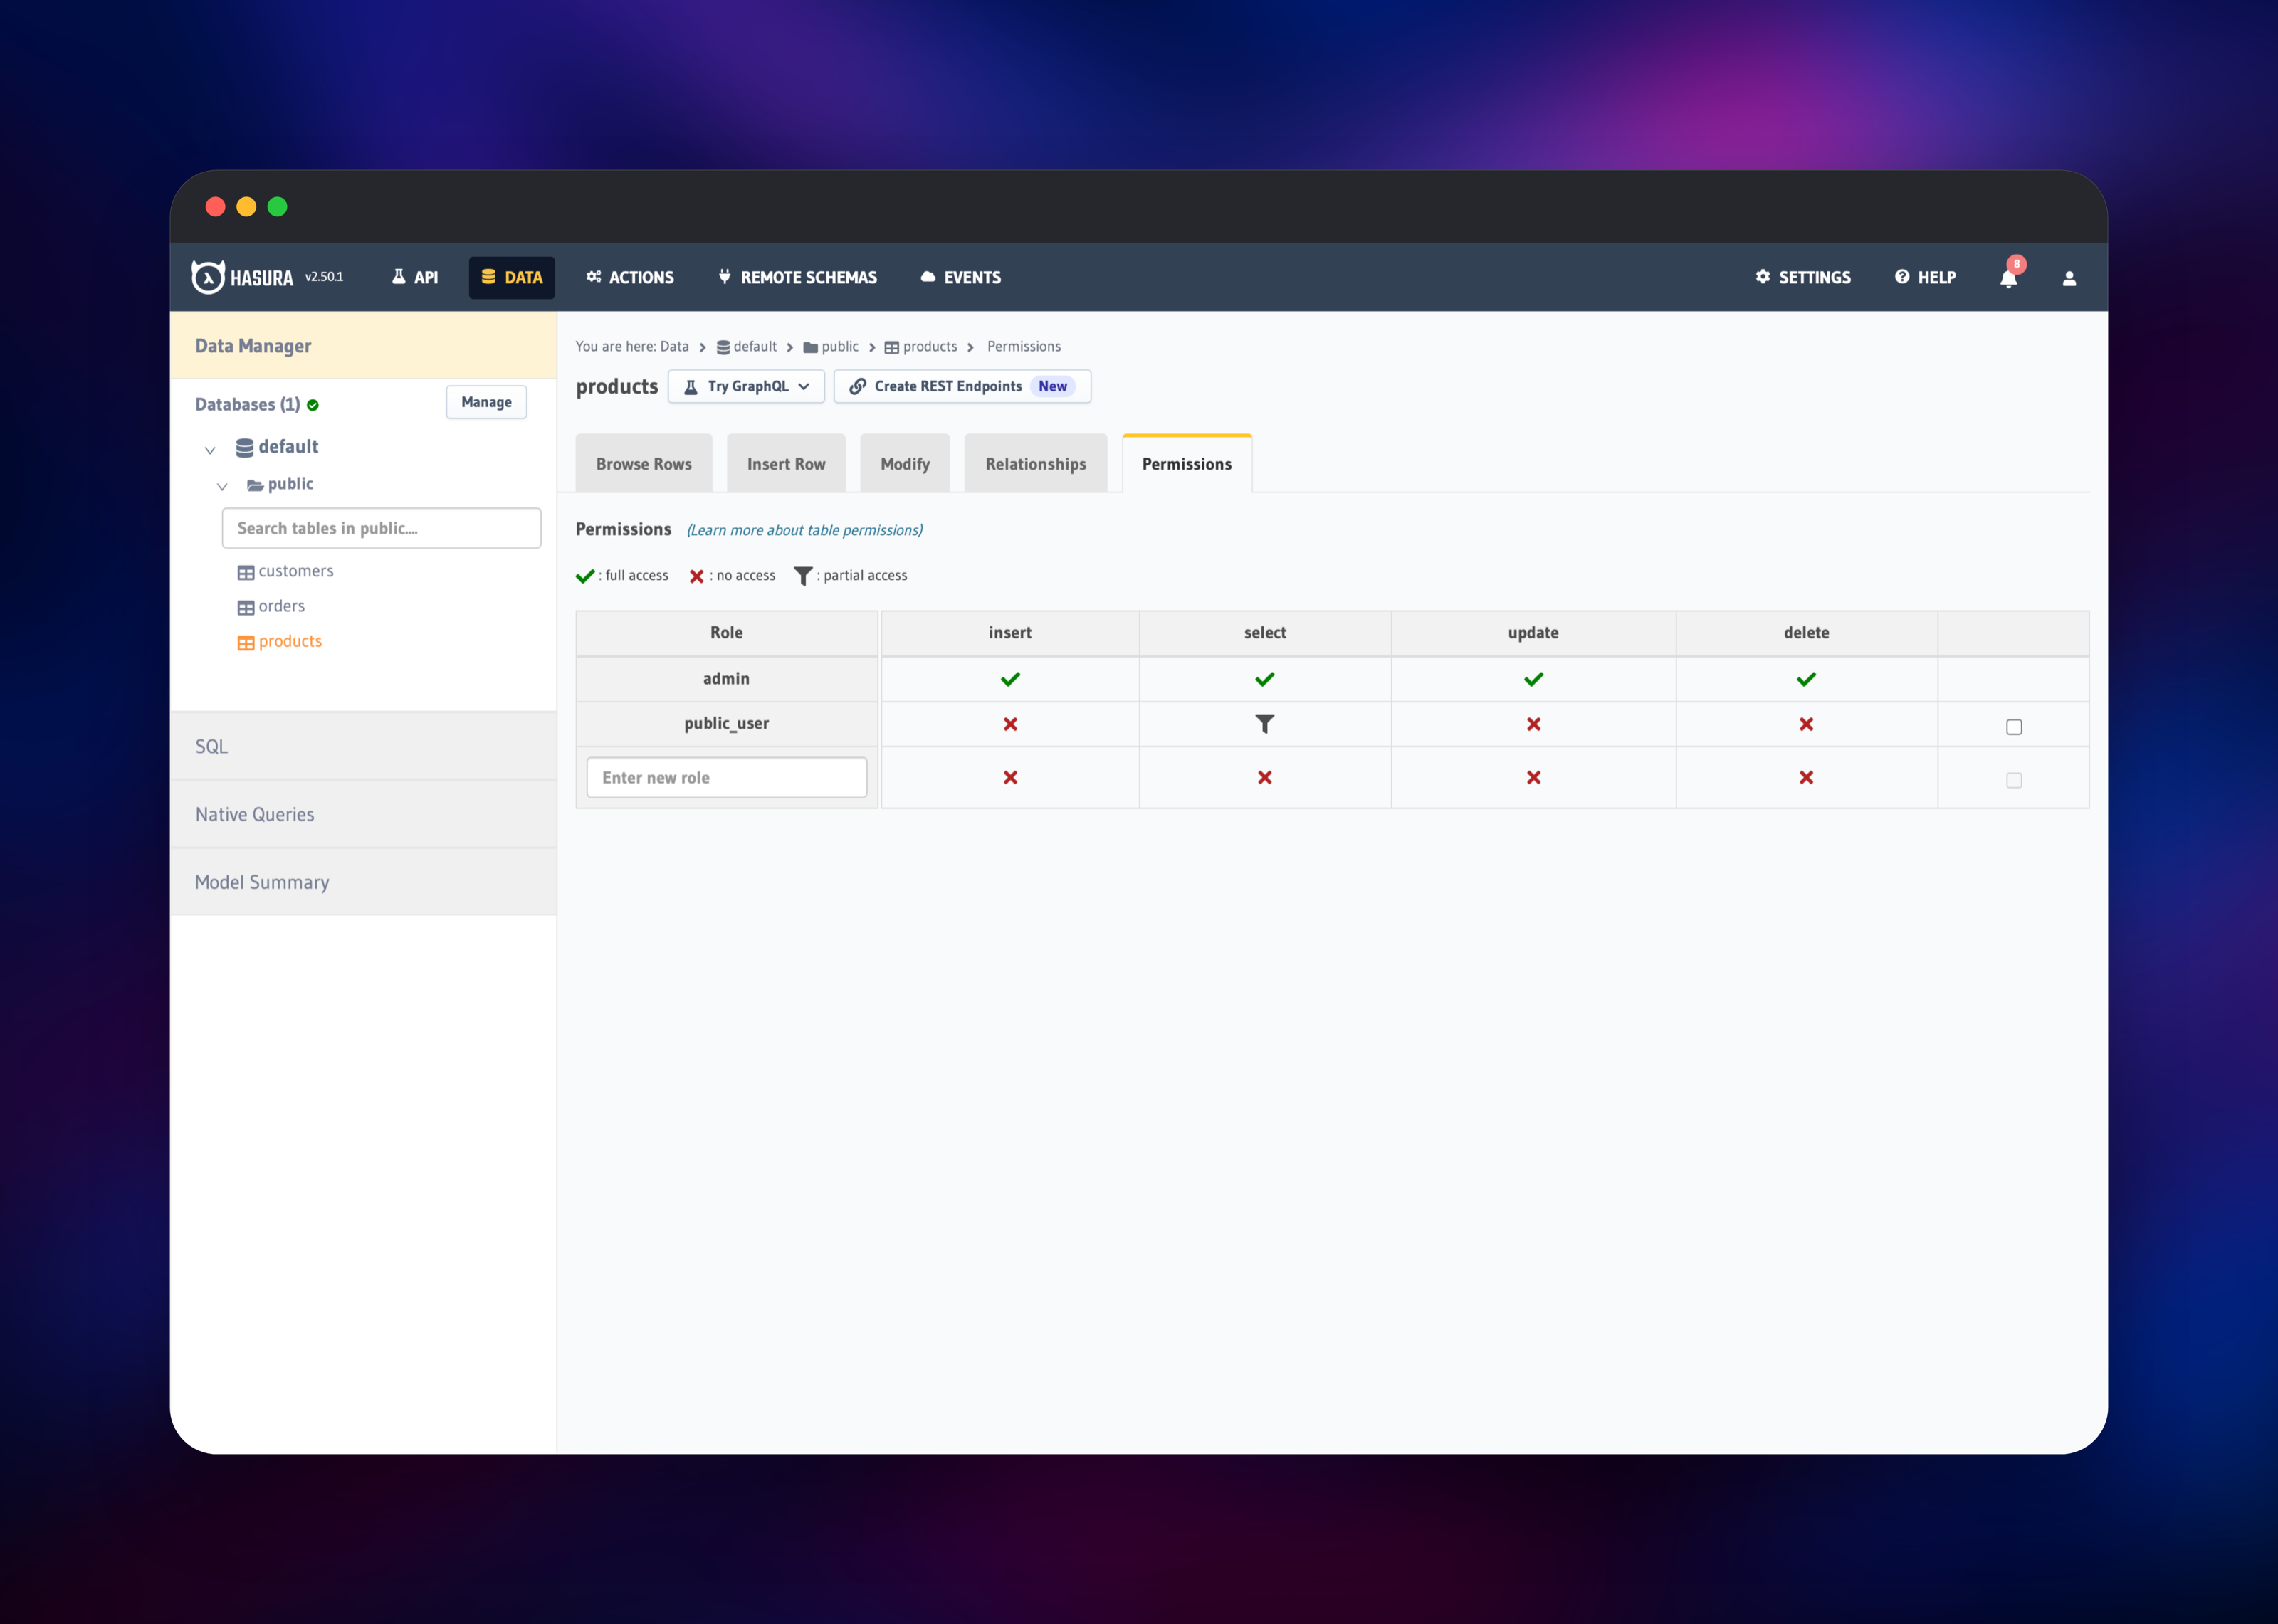Open the orders table

(282, 606)
